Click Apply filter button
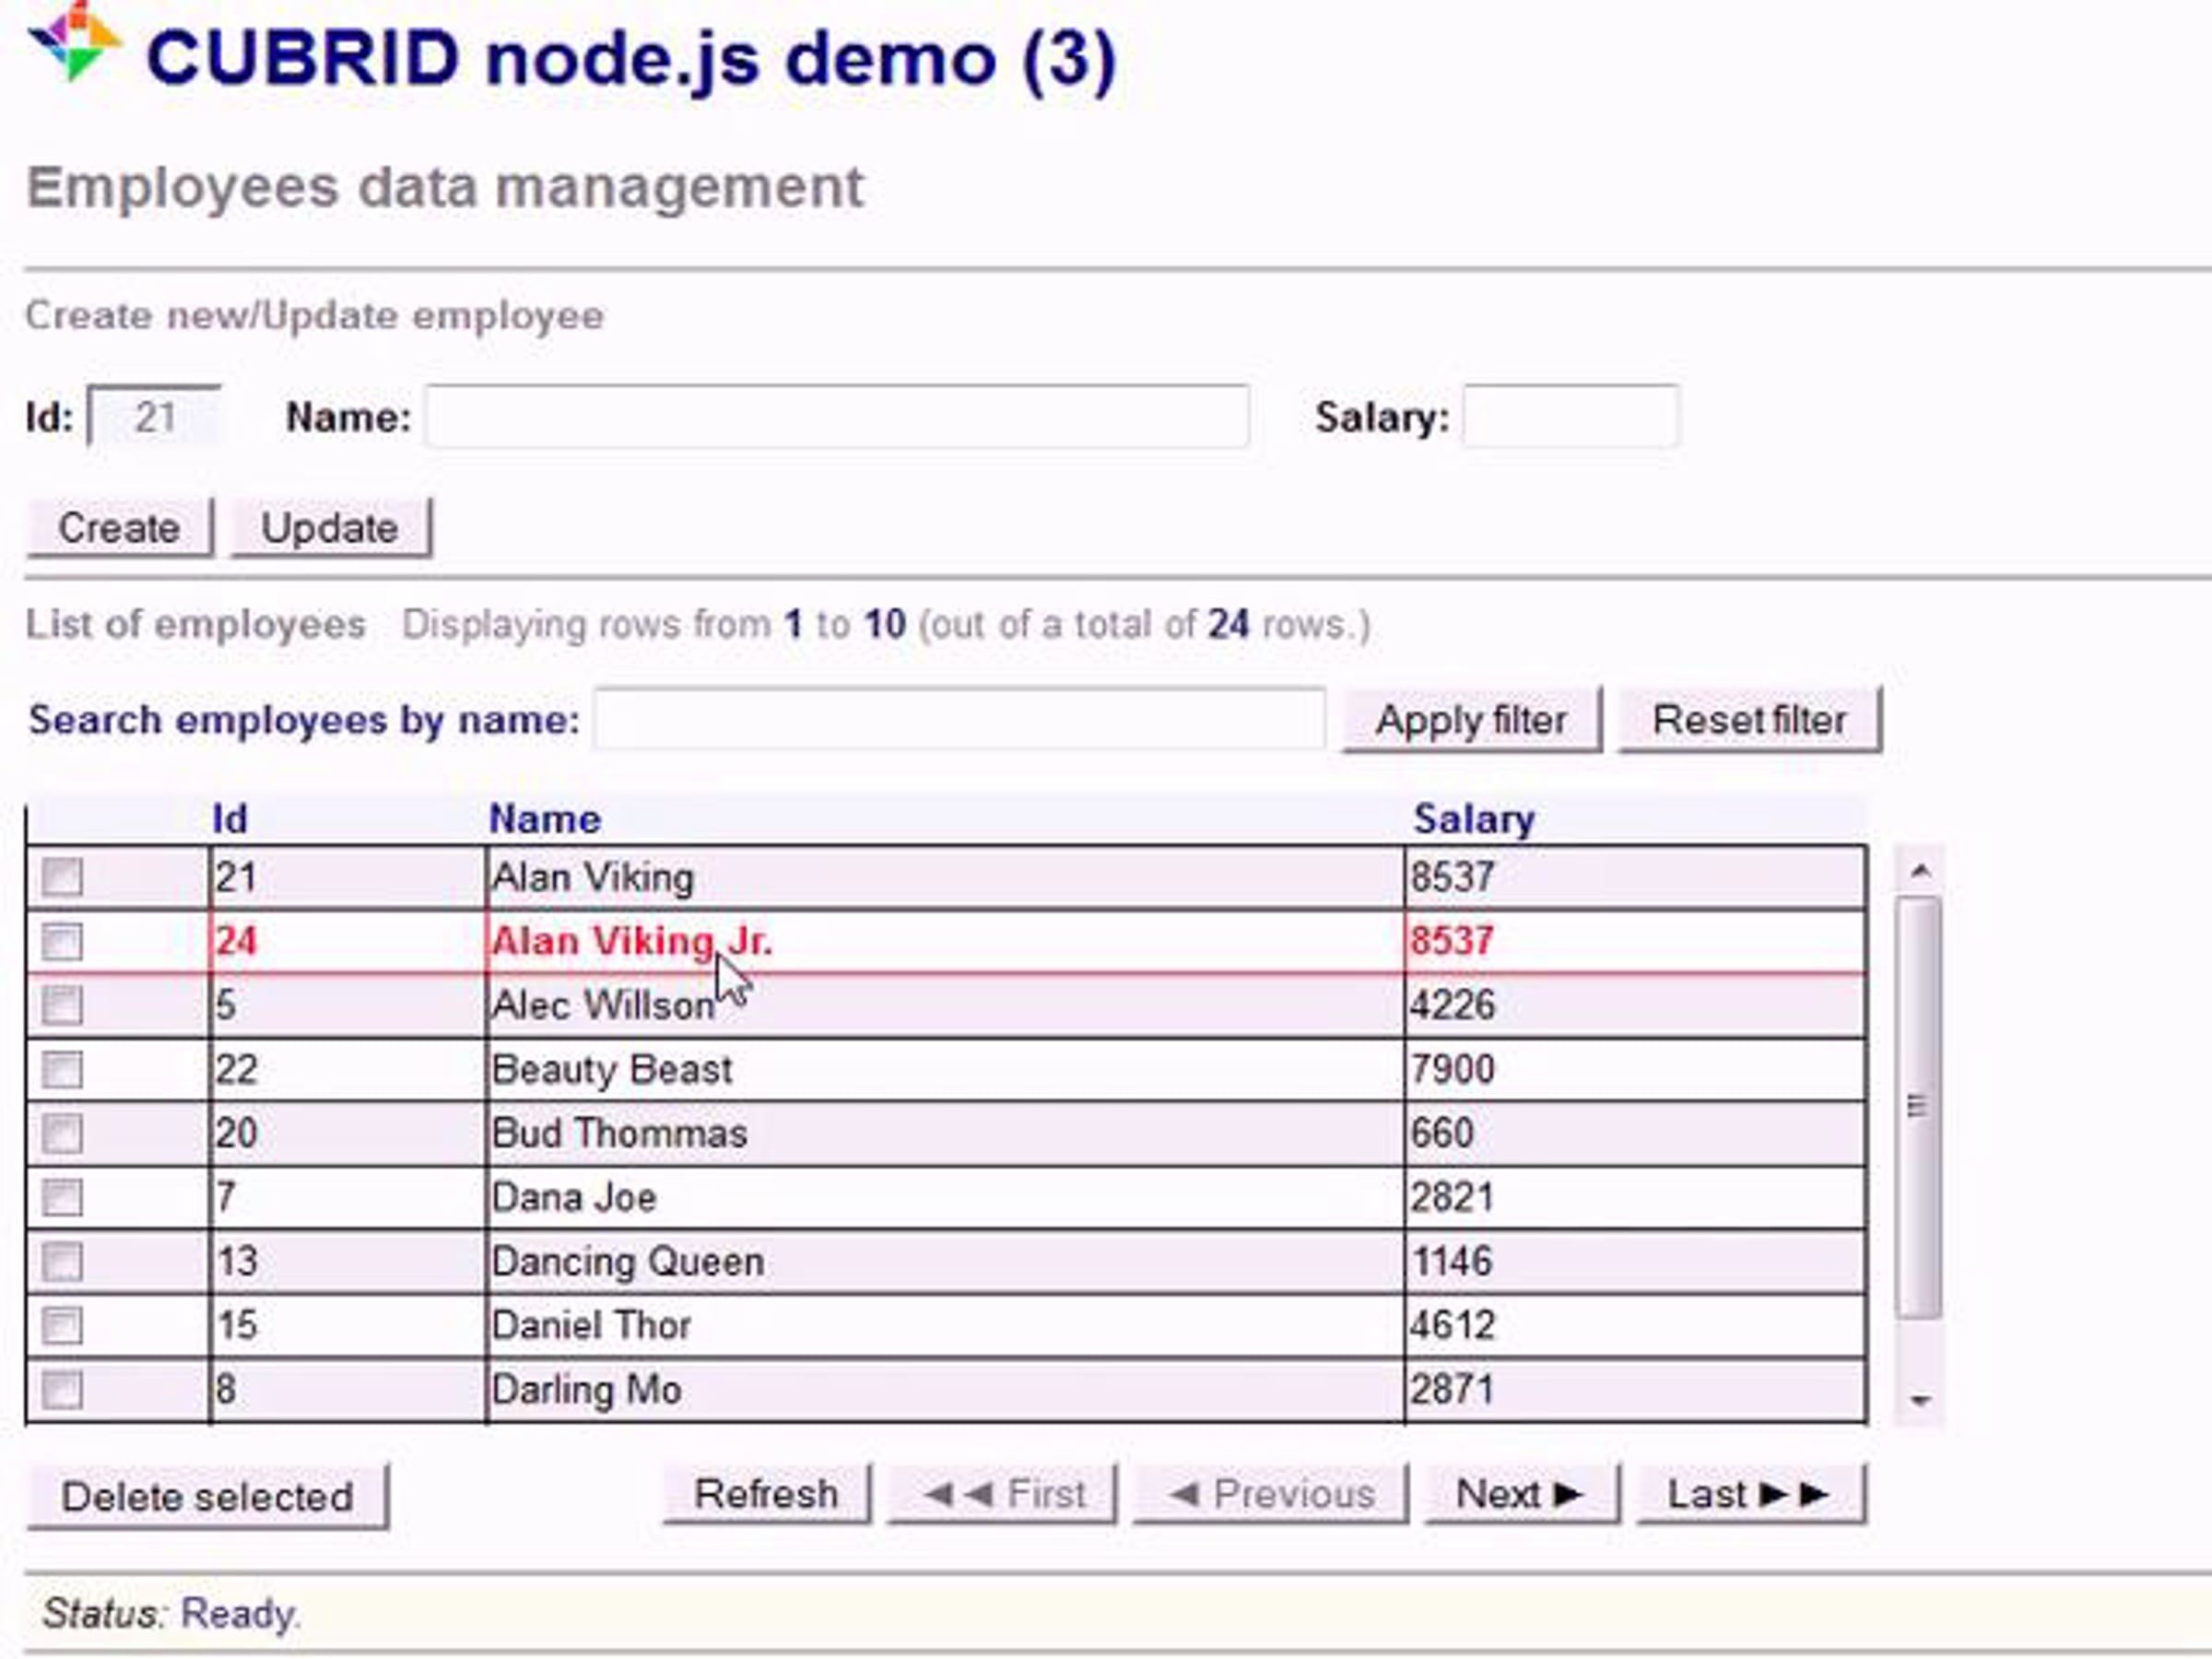The width and height of the screenshot is (2212, 1659). pyautogui.click(x=1471, y=720)
